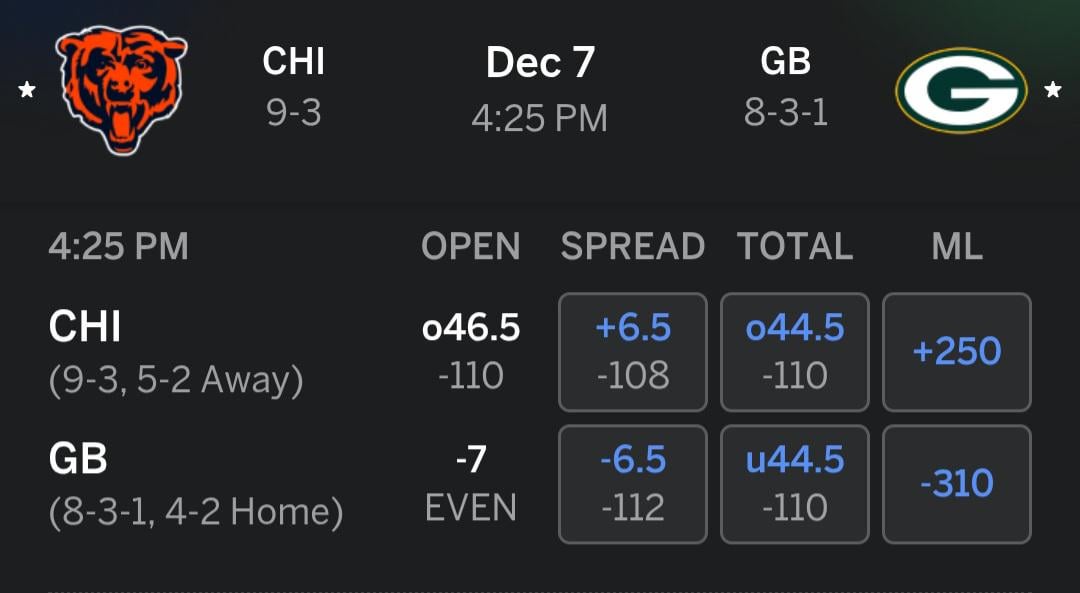Select the CHI spread +6.5 at -108
This screenshot has height=593, width=1080.
click(x=632, y=352)
